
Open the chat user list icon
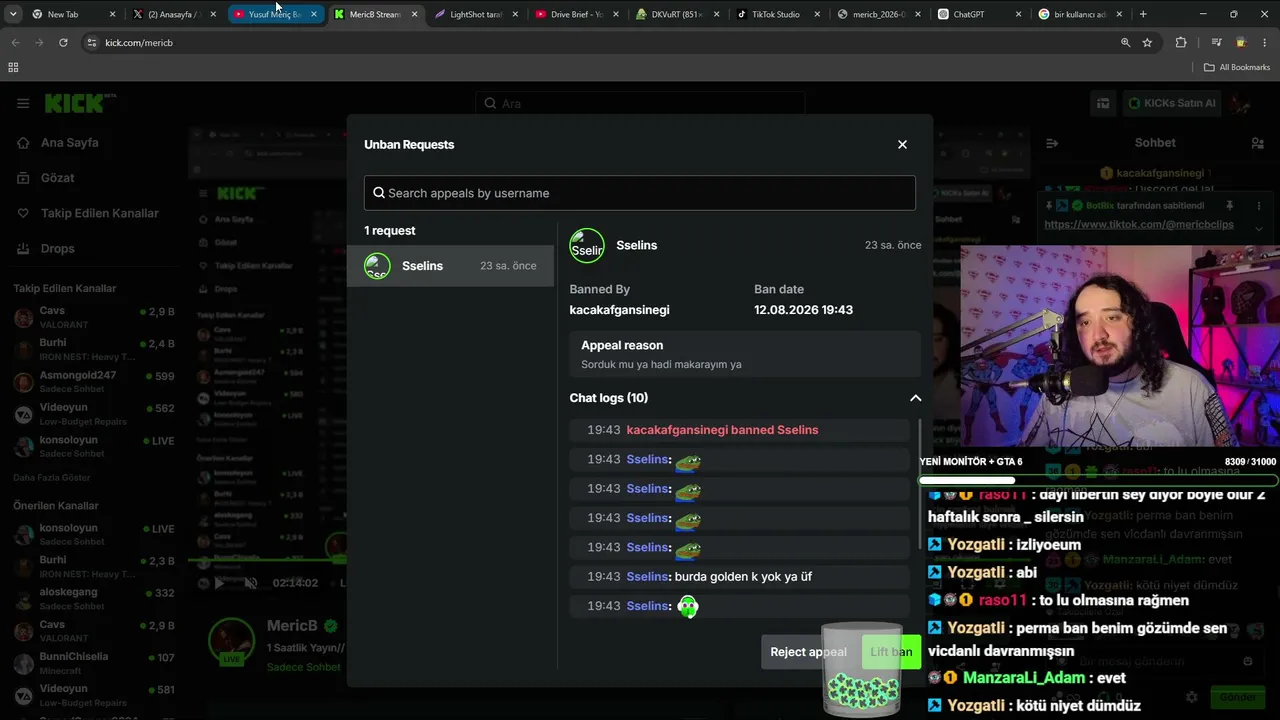click(1257, 143)
